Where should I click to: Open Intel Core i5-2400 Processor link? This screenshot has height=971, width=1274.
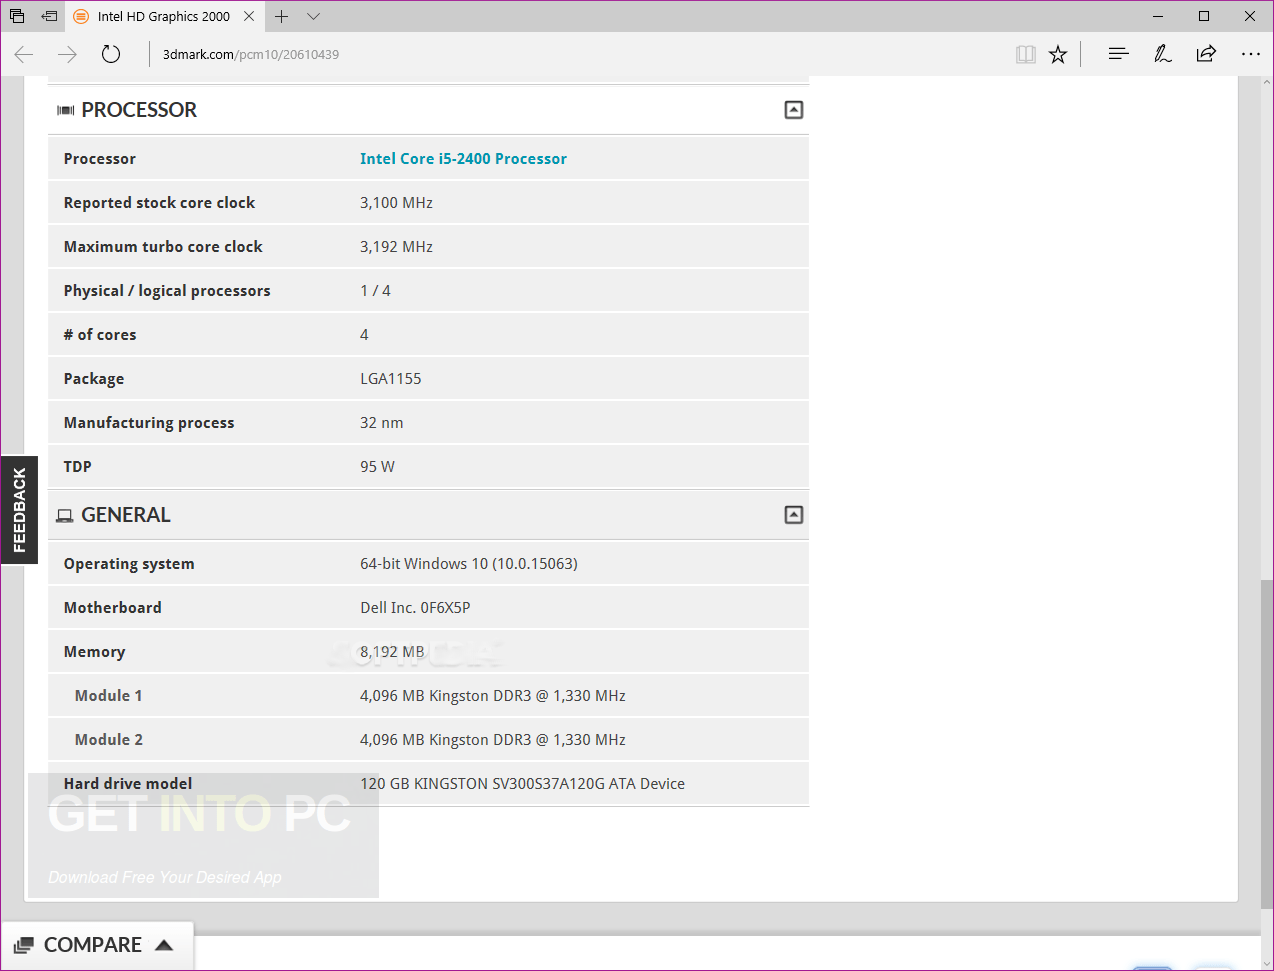coord(463,158)
